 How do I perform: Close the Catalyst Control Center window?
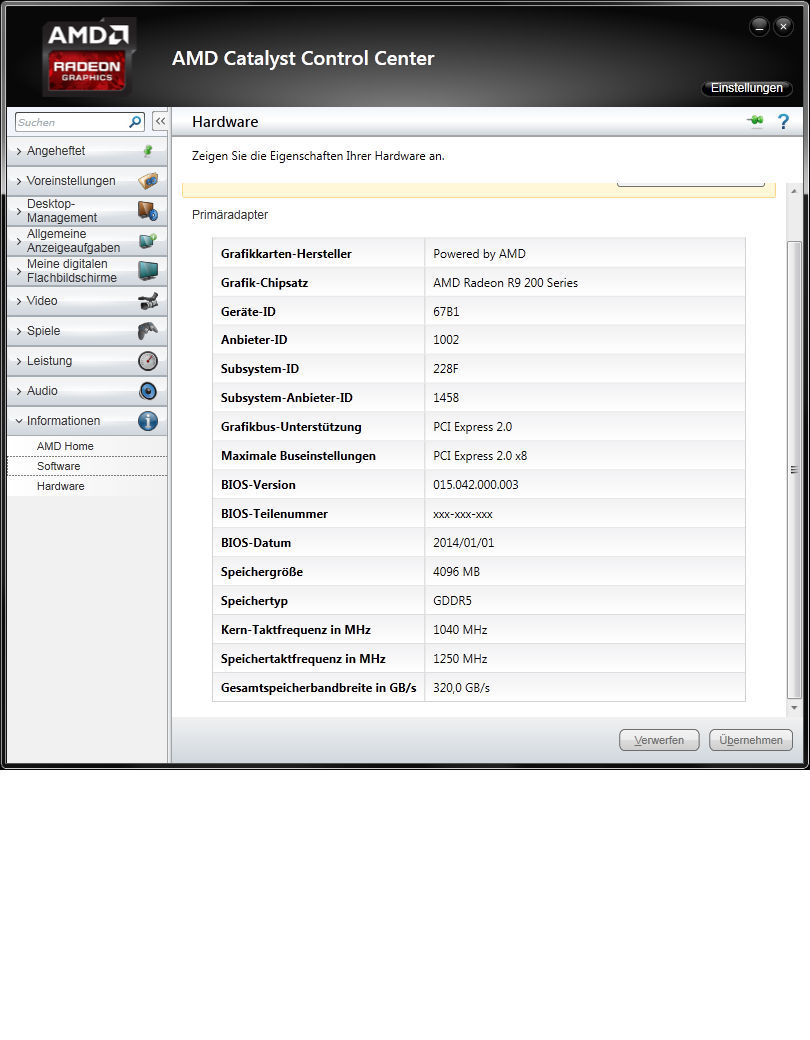[783, 27]
